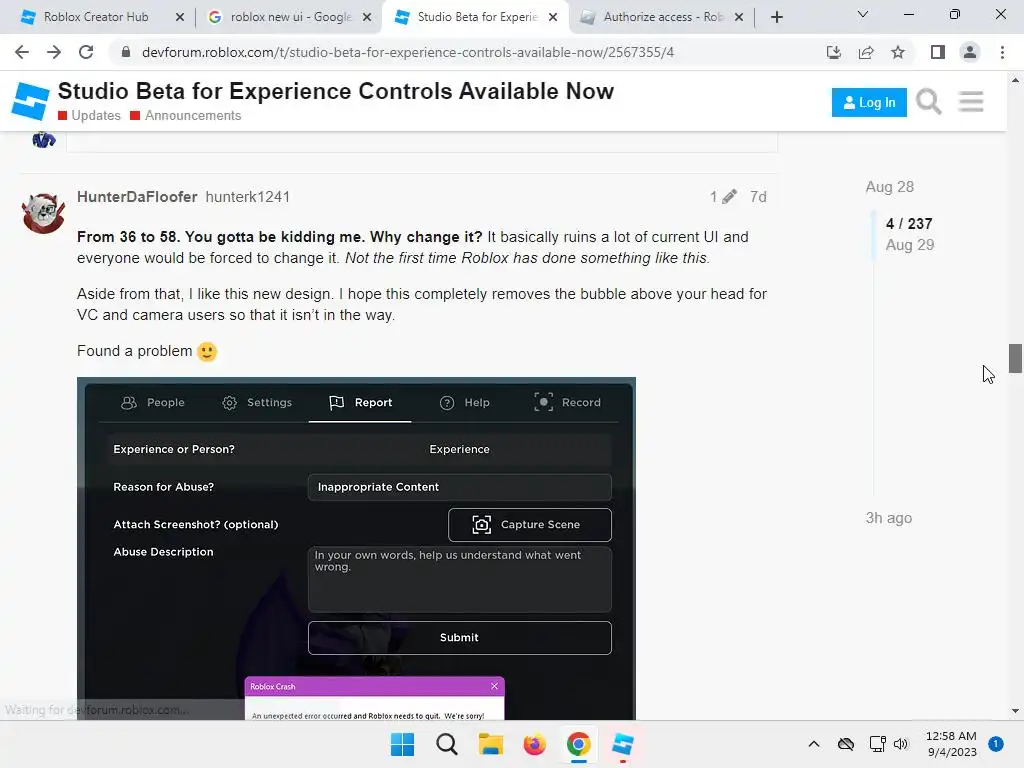Click the Roblox logo in forum header
The width and height of the screenshot is (1024, 768).
(x=31, y=101)
